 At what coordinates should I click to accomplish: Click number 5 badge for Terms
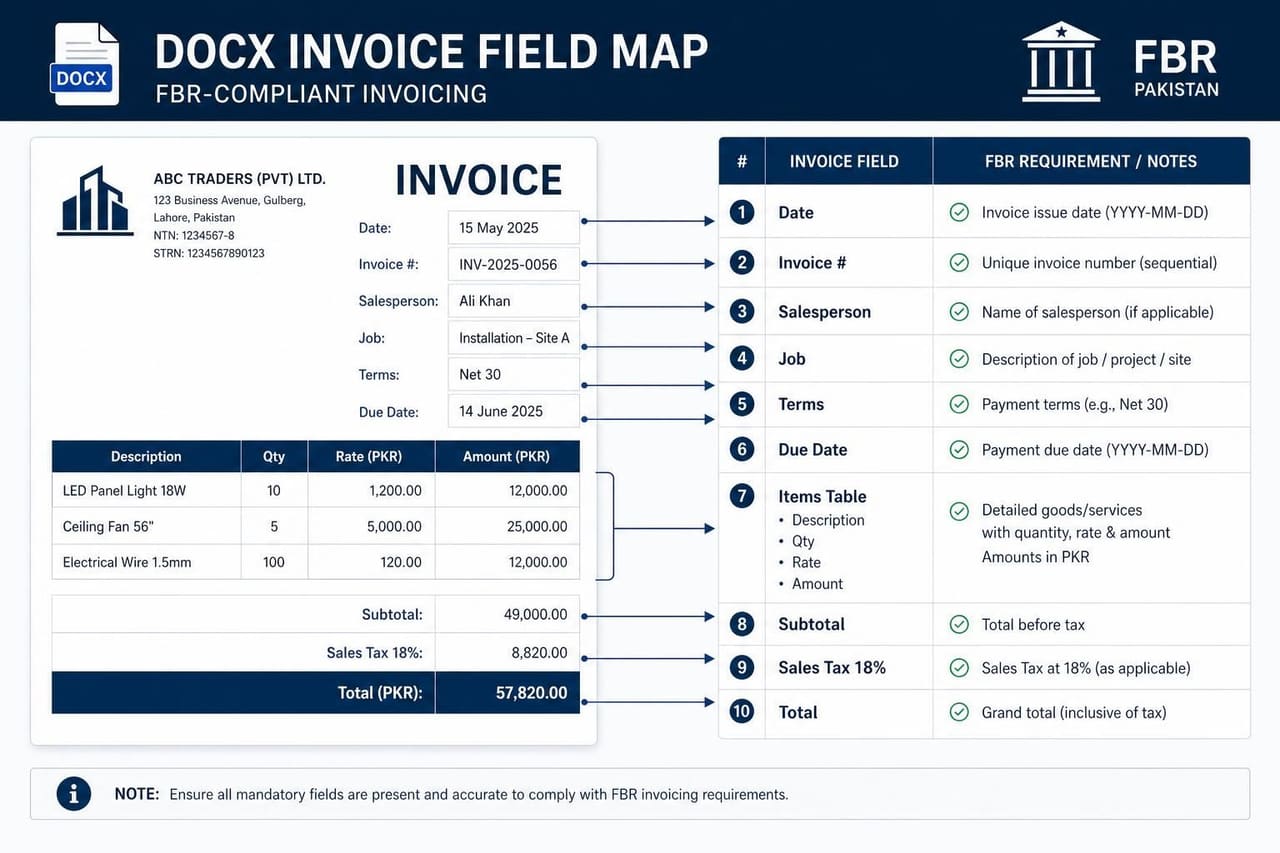coord(742,404)
